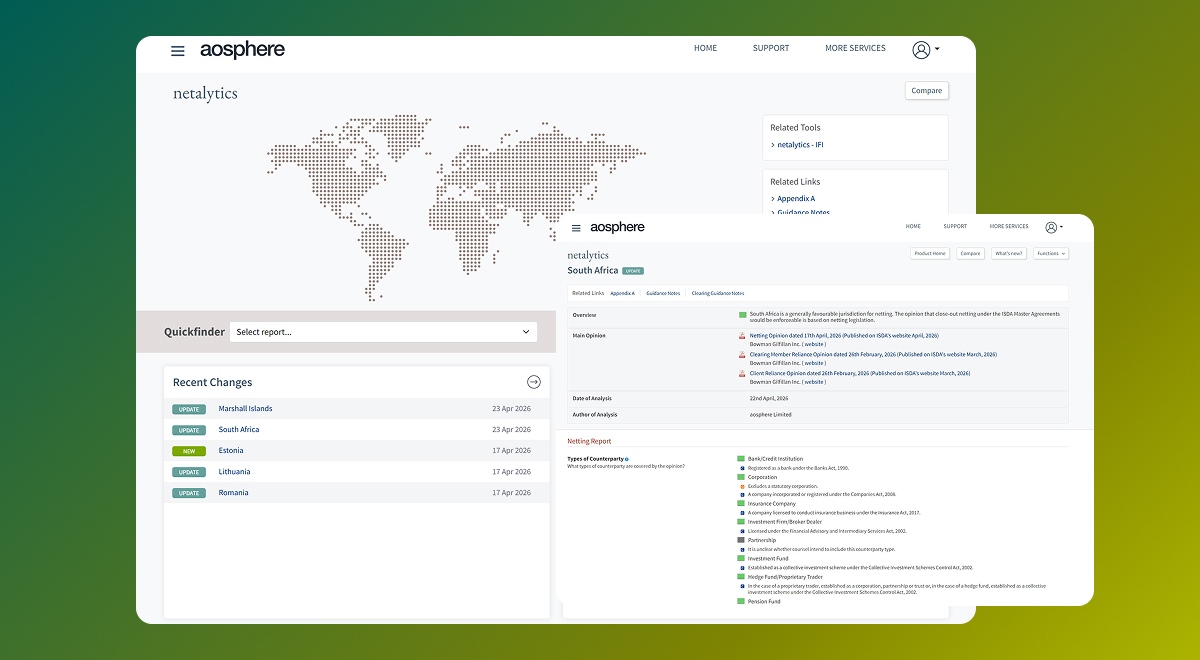This screenshot has height=660, width=1200.
Task: Click green square beside Hedge Fund/Proprietary Trader
Action: point(741,577)
